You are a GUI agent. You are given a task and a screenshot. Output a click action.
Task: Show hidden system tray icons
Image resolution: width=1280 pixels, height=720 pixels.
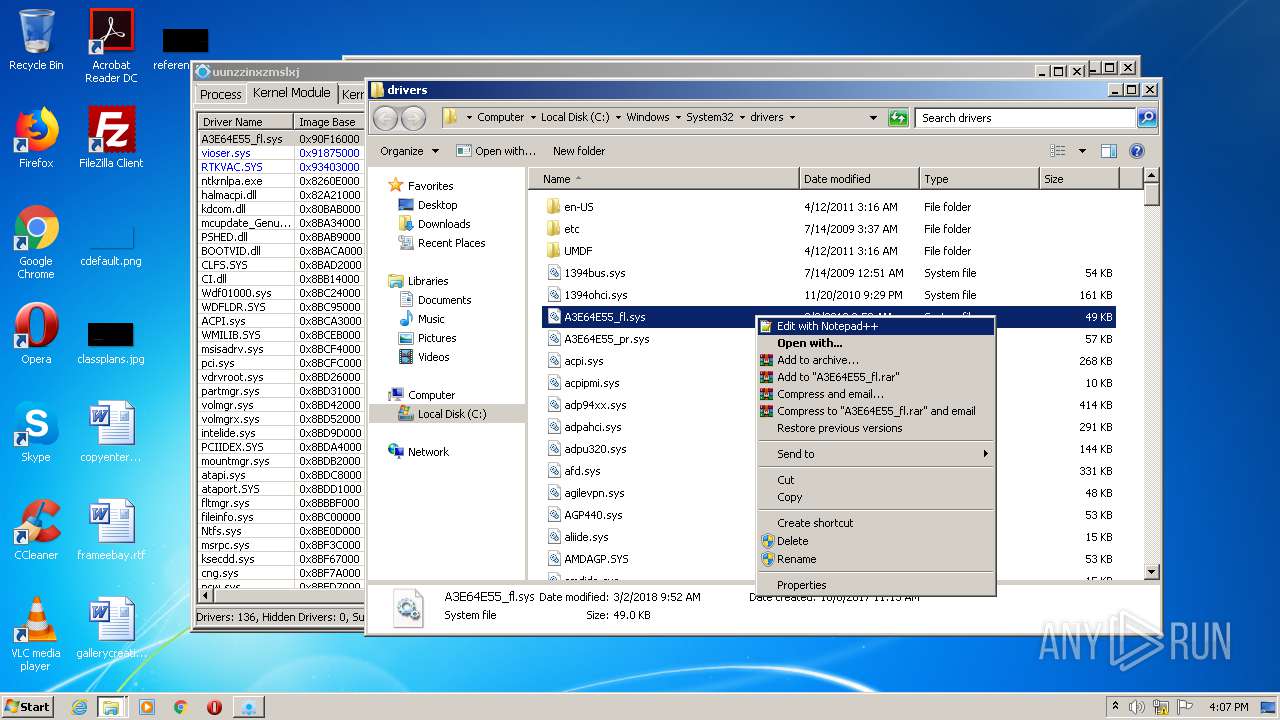tap(1116, 707)
